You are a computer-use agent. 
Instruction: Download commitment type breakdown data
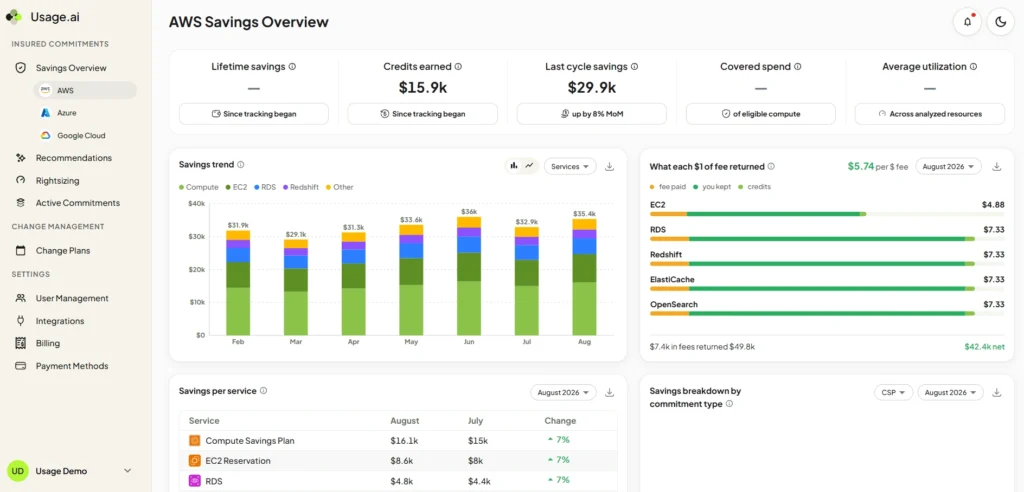pyautogui.click(x=997, y=393)
